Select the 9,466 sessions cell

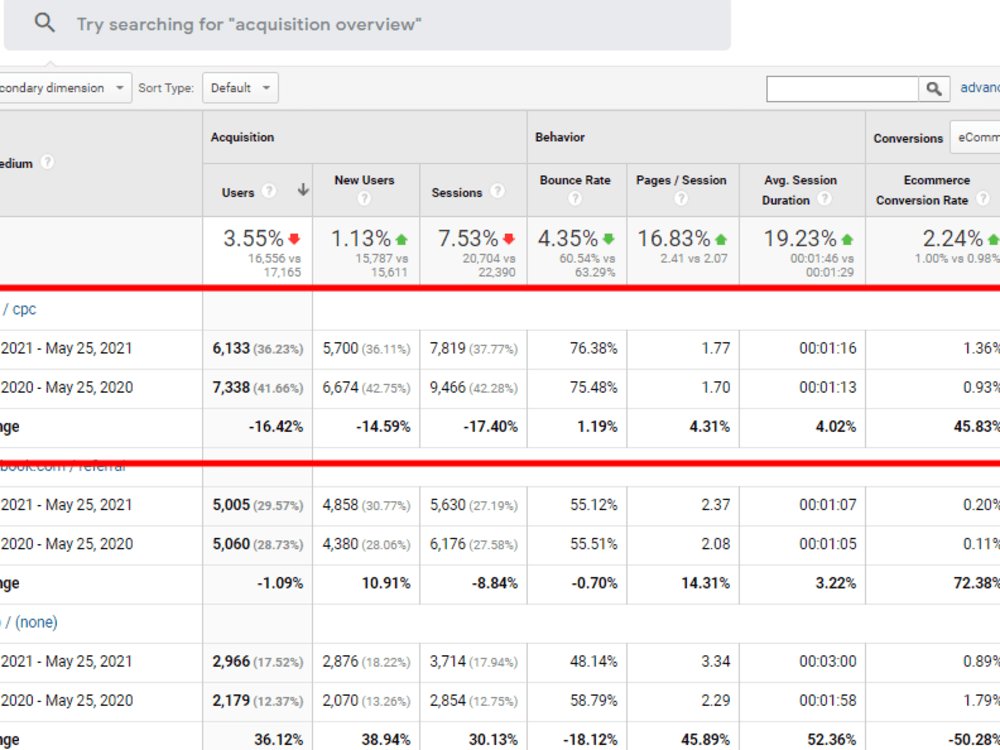point(473,388)
